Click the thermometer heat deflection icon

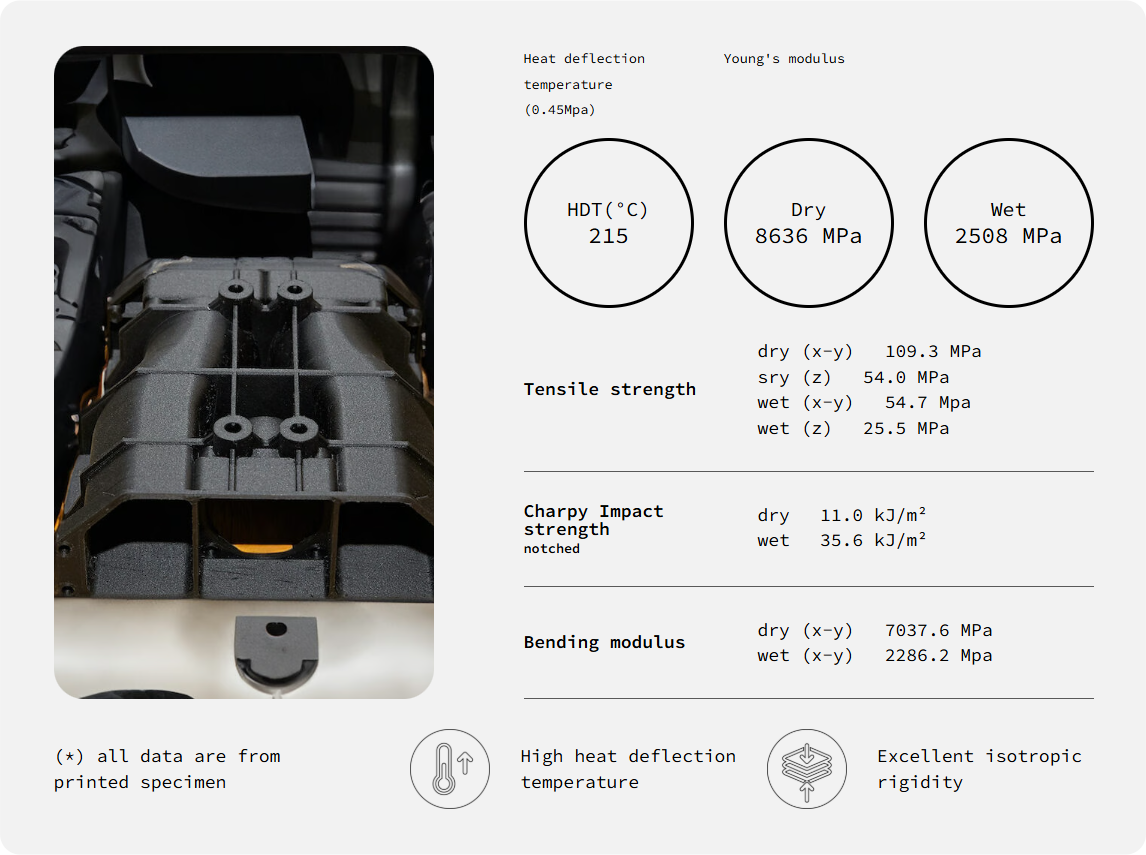pyautogui.click(x=449, y=769)
